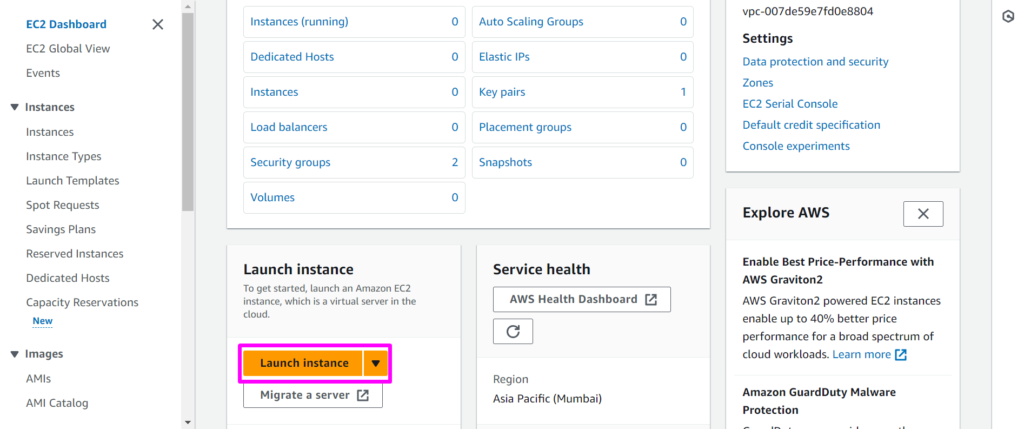Dismiss the Explore AWS panel
The image size is (1024, 429).
click(922, 213)
